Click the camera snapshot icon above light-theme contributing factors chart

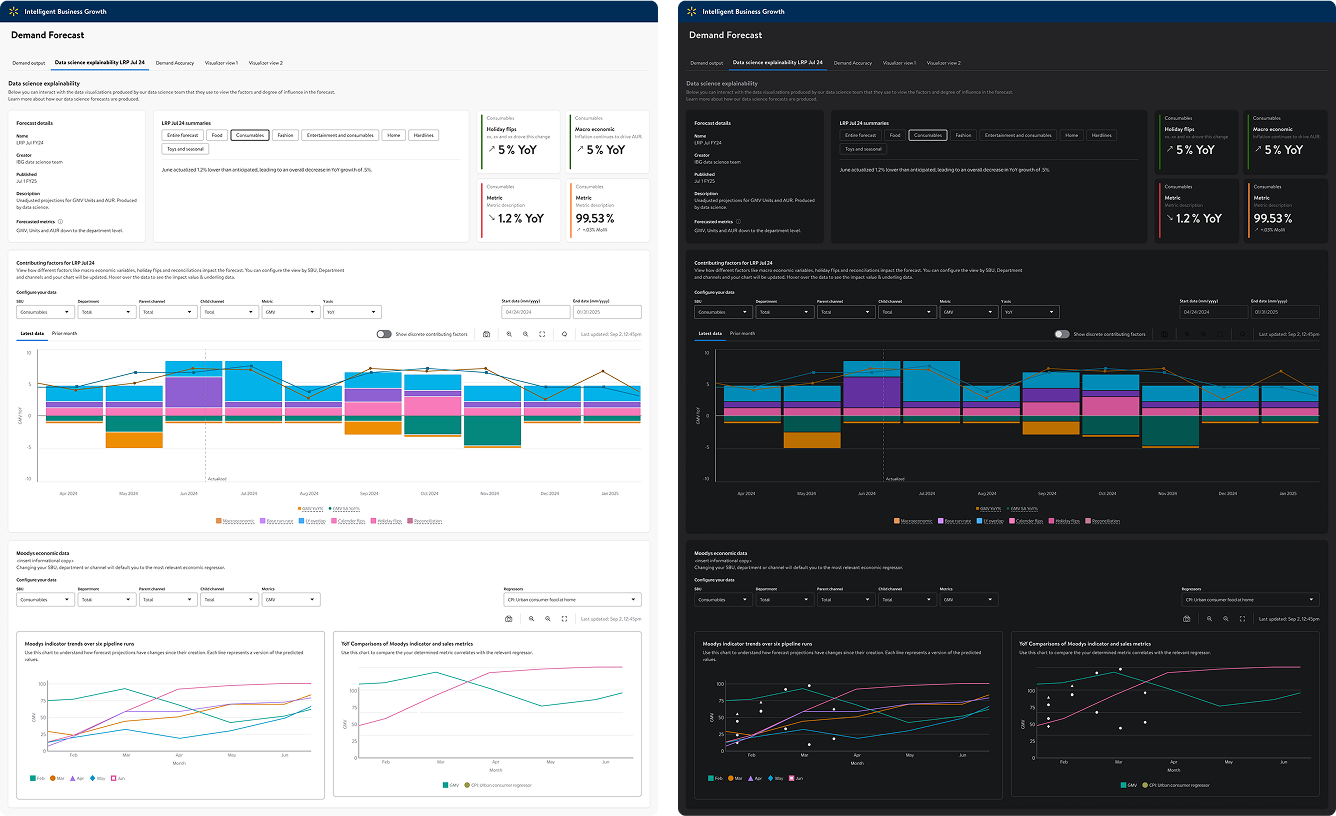[486, 334]
